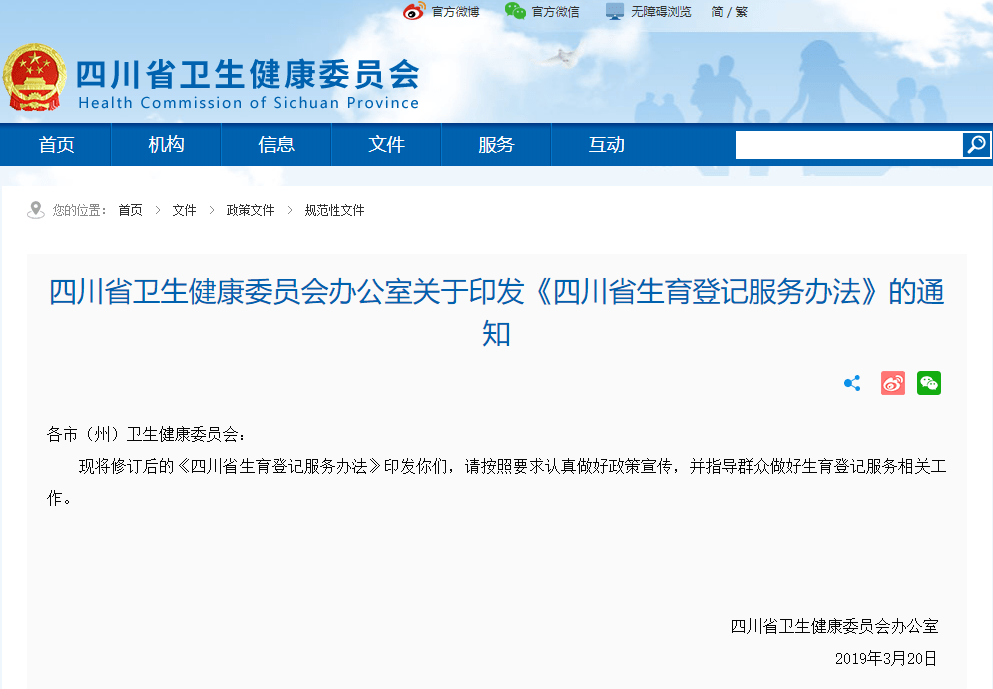The width and height of the screenshot is (993, 689).
Task: Click the 您的位置 label
Action: coord(79,210)
